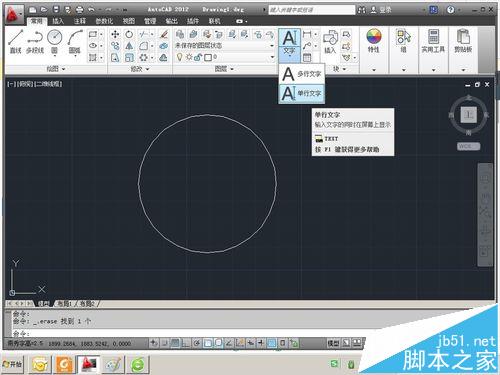
Task: Click the Offset tool icon
Action: (163, 58)
